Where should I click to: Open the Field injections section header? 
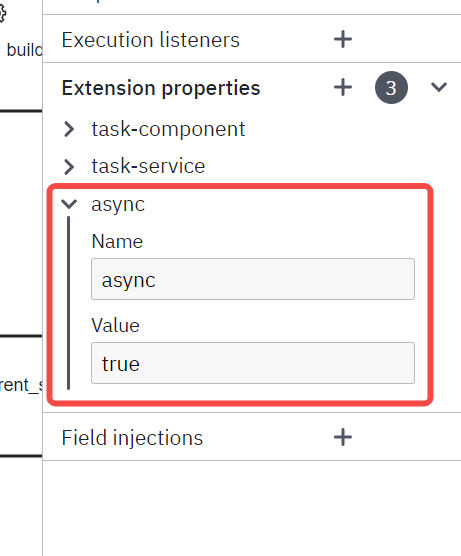[132, 438]
